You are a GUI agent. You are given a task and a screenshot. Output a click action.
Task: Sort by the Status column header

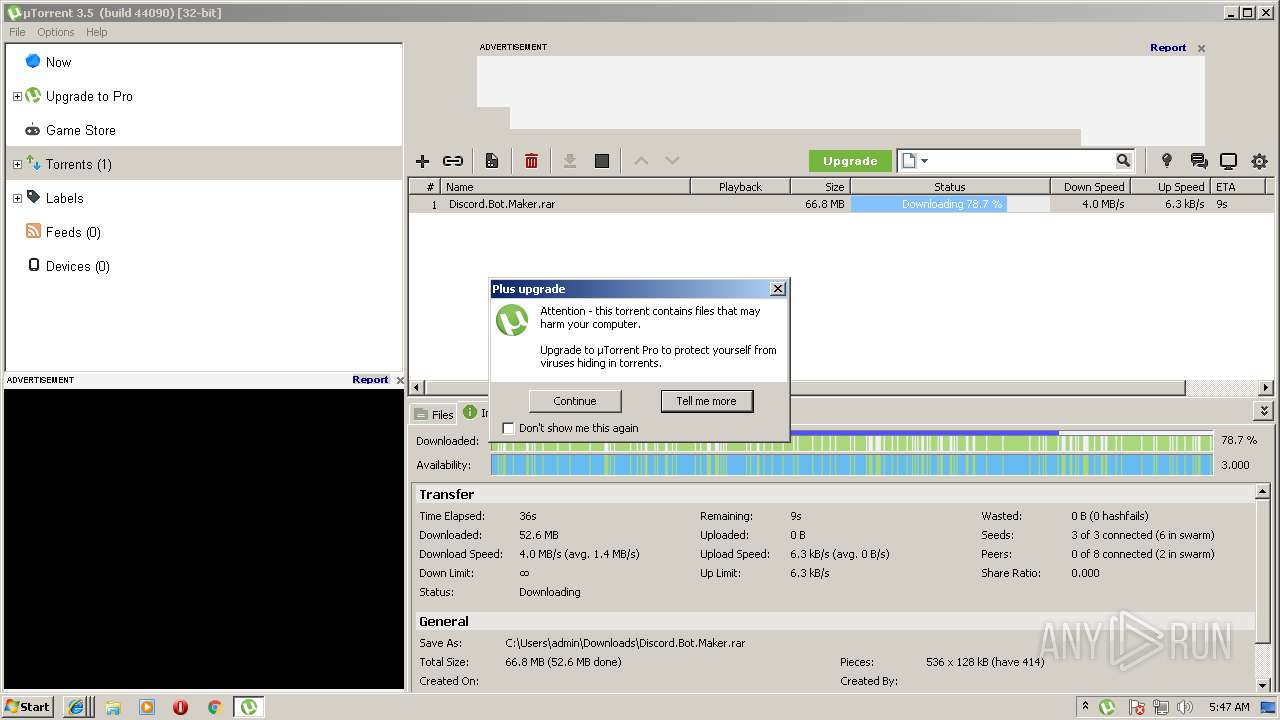(x=950, y=187)
